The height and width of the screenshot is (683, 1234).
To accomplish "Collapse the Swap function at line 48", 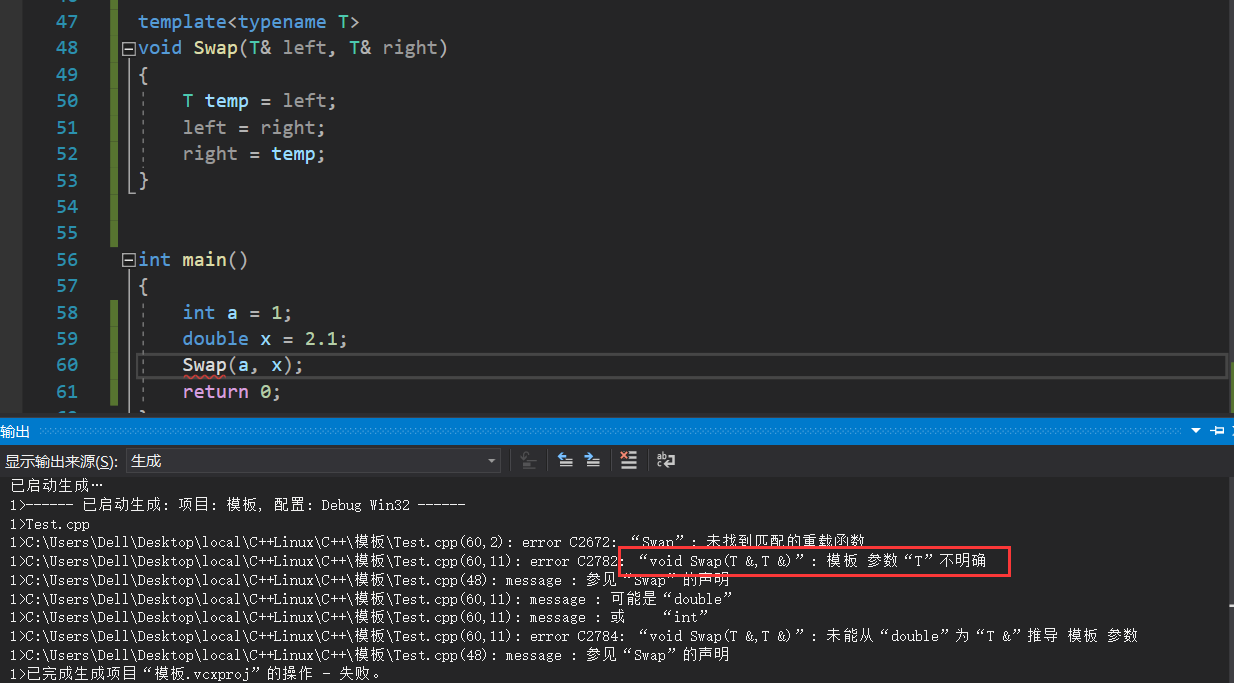I will point(128,48).
